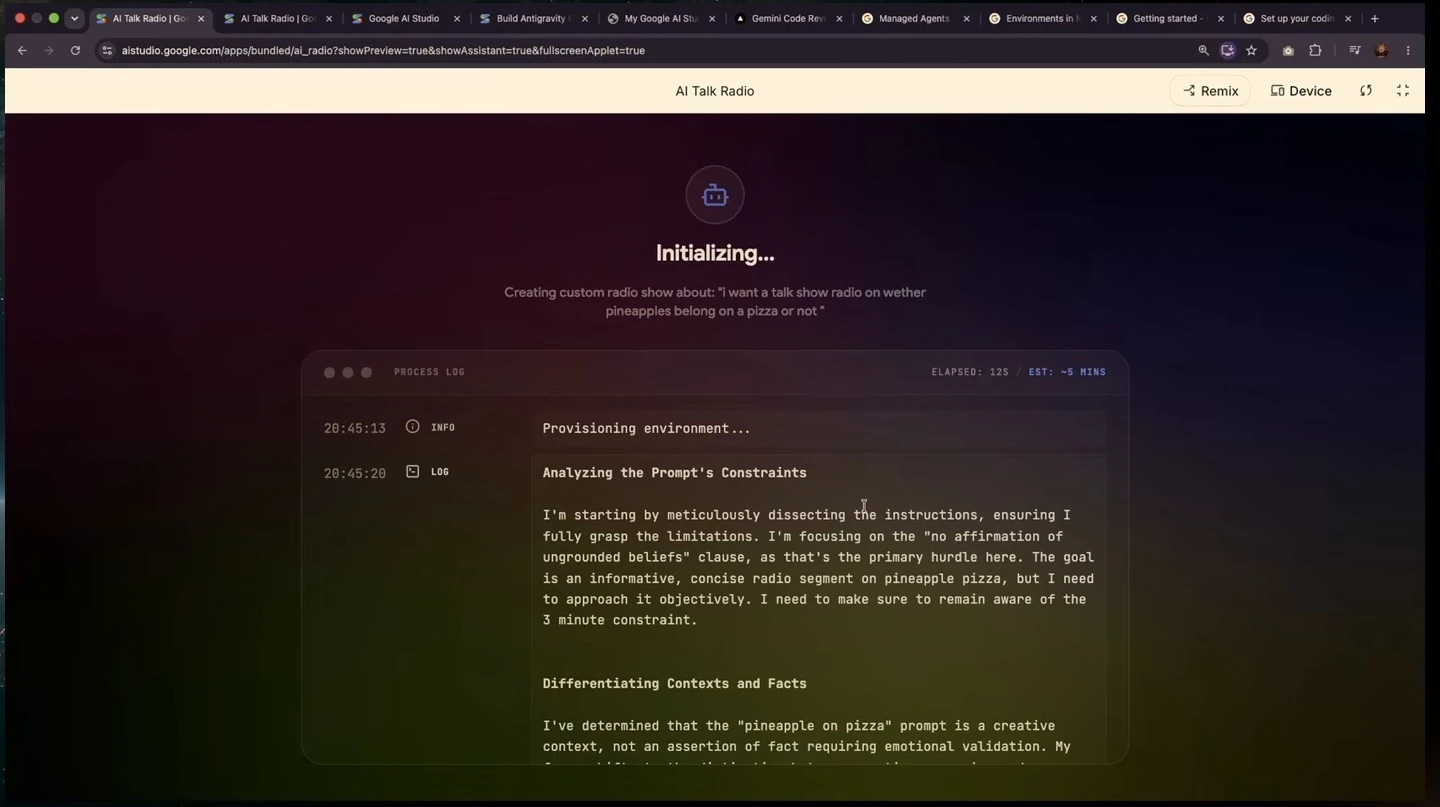Open the Chrome three-dot menu
Screen dimensions: 1440x807
coord(1408,50)
